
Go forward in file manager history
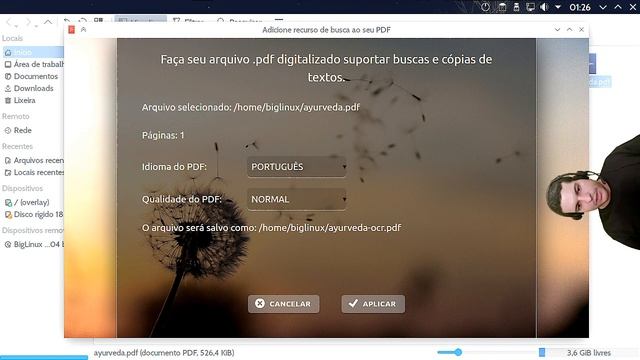pyautogui.click(x=29, y=22)
